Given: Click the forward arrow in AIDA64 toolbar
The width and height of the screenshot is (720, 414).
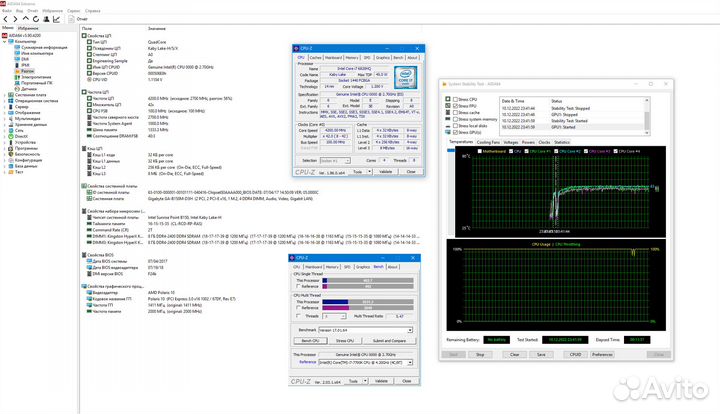Looking at the screenshot, I should 15,19.
